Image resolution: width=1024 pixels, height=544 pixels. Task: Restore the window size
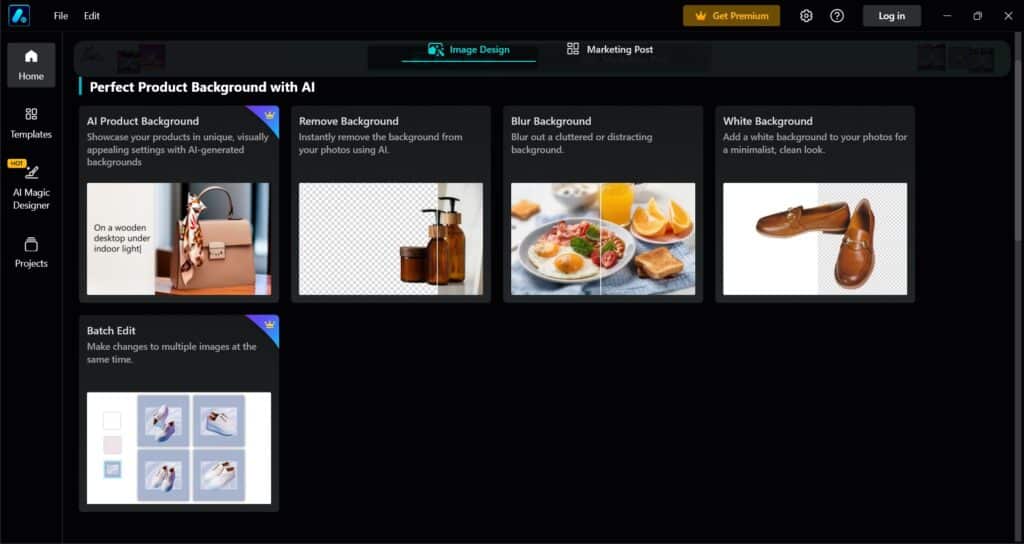(x=977, y=16)
